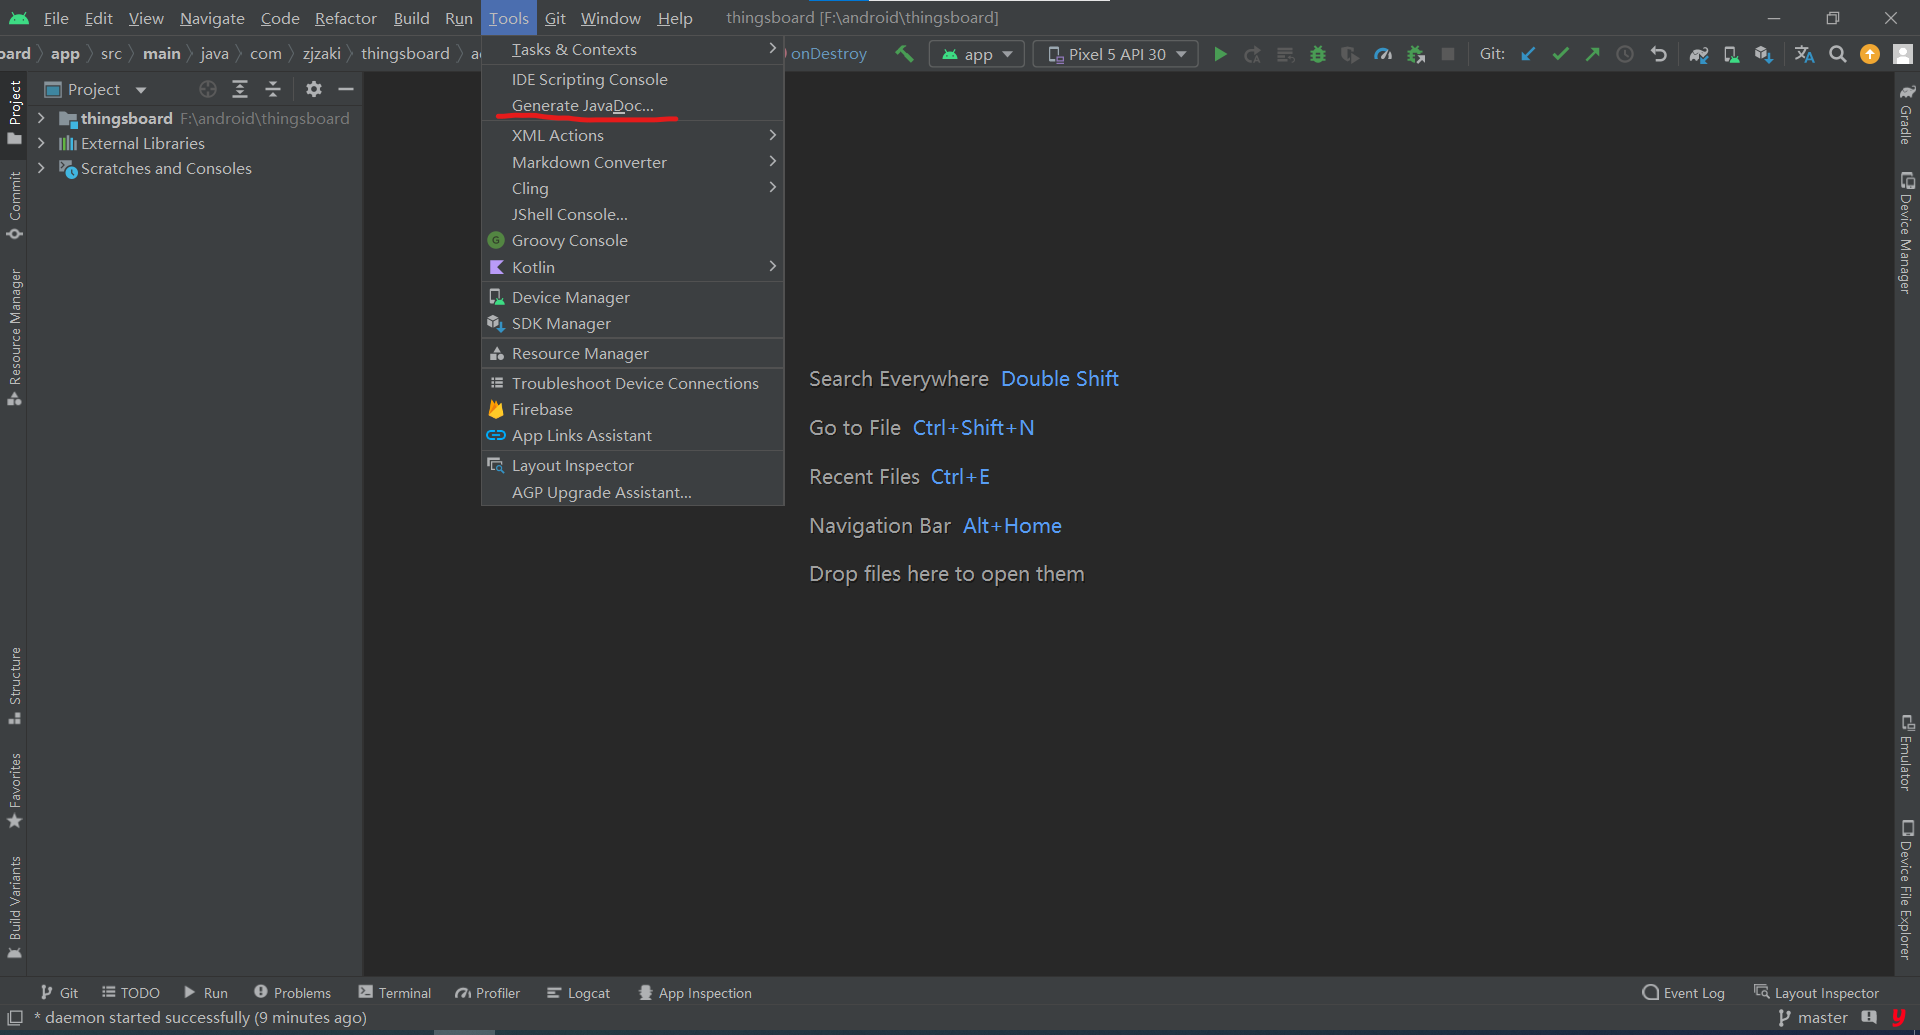Screen dimensions: 1920x1035
Task: Open the Problems tool window
Action: [x=292, y=992]
